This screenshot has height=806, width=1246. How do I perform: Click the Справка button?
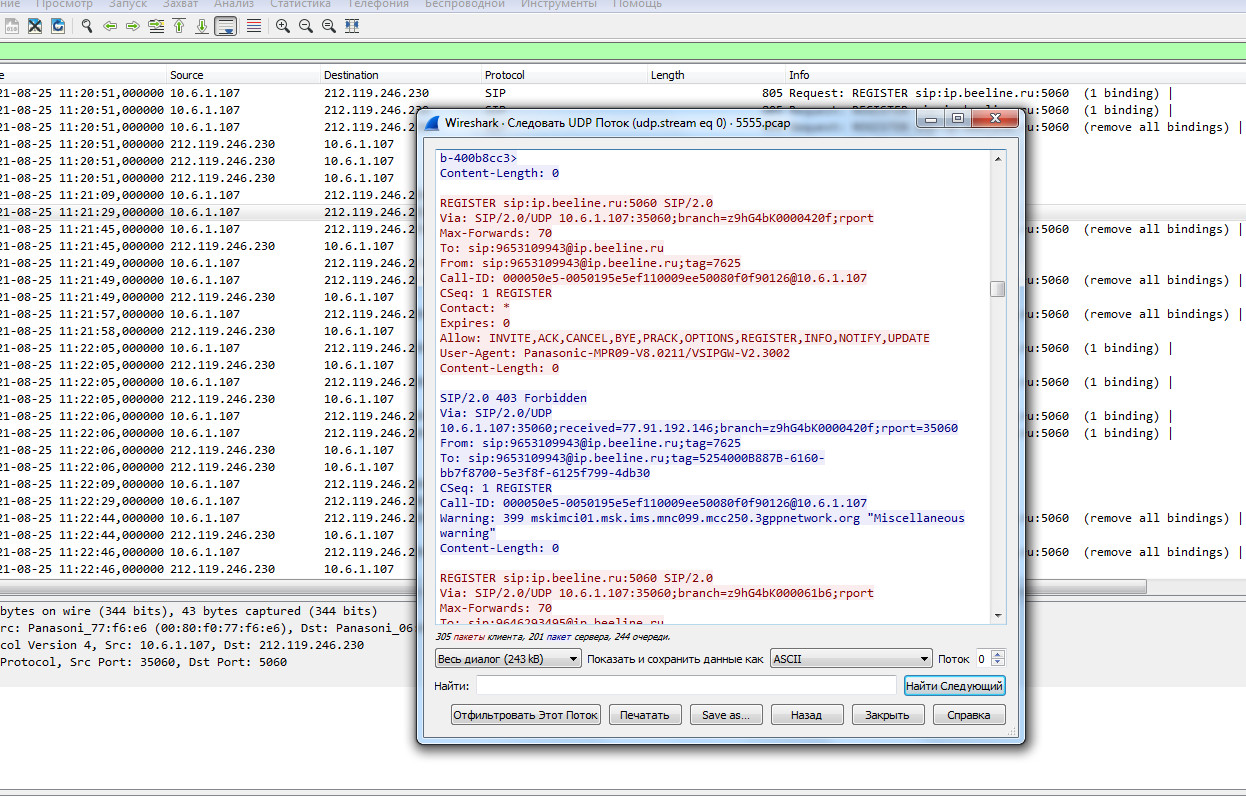point(969,715)
